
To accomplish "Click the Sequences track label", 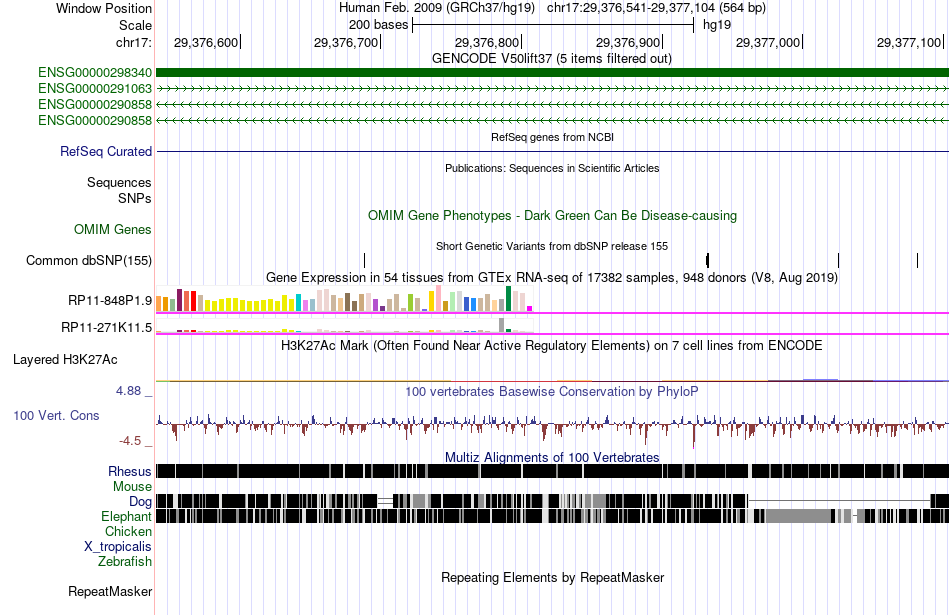I will click(119, 182).
